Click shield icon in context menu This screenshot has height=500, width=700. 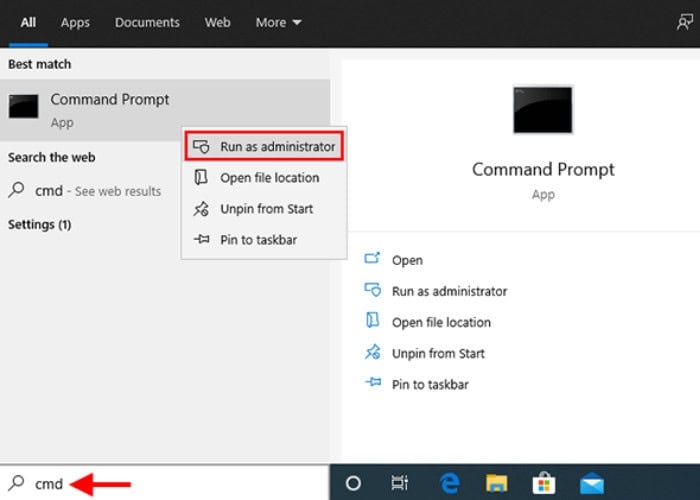click(201, 146)
